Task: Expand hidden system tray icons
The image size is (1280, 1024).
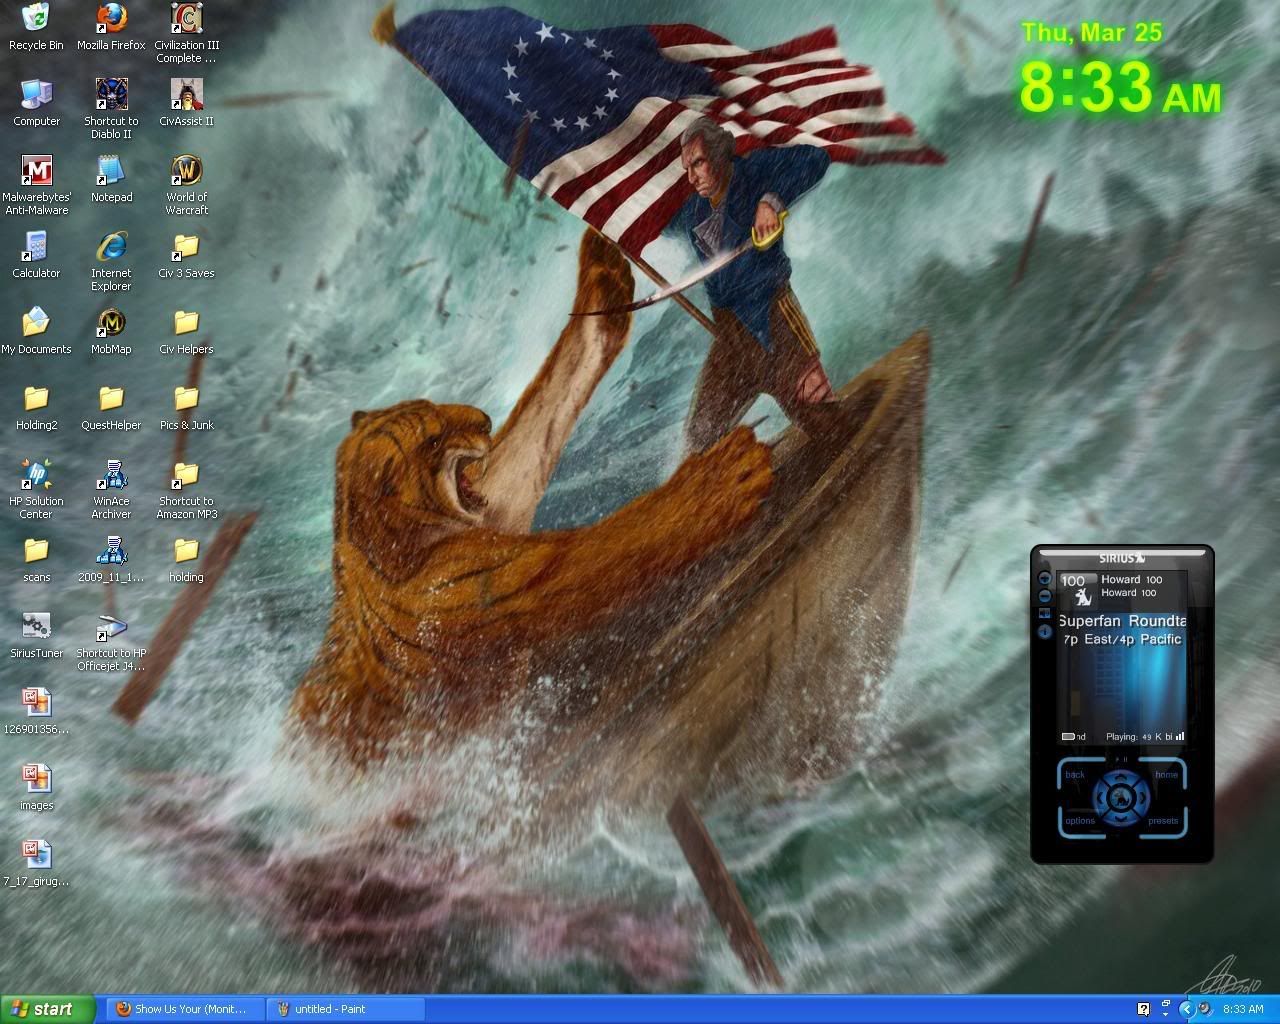Action: pyautogui.click(x=1187, y=1009)
